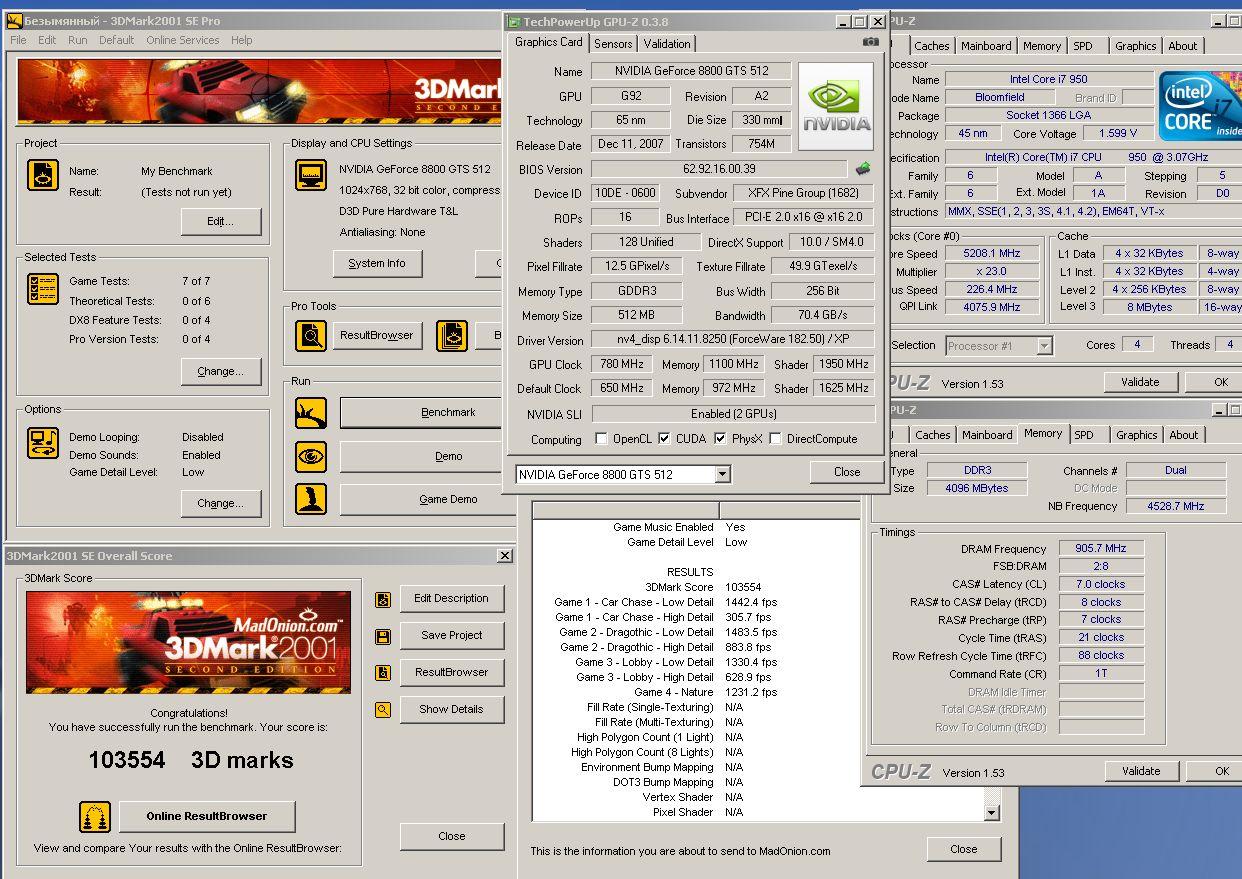Toggle the PhysX checkbox
Screen dimensions: 1242x879
point(720,439)
